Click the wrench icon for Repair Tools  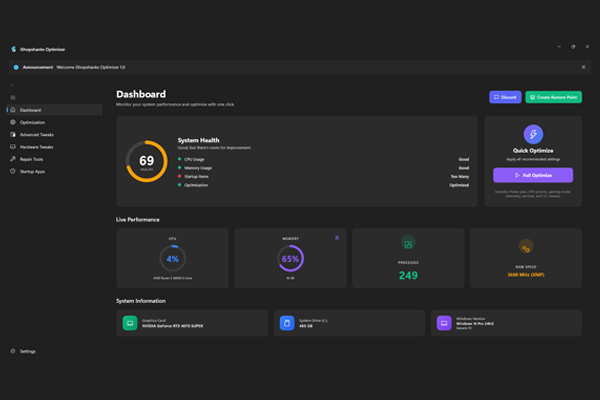pyautogui.click(x=13, y=159)
